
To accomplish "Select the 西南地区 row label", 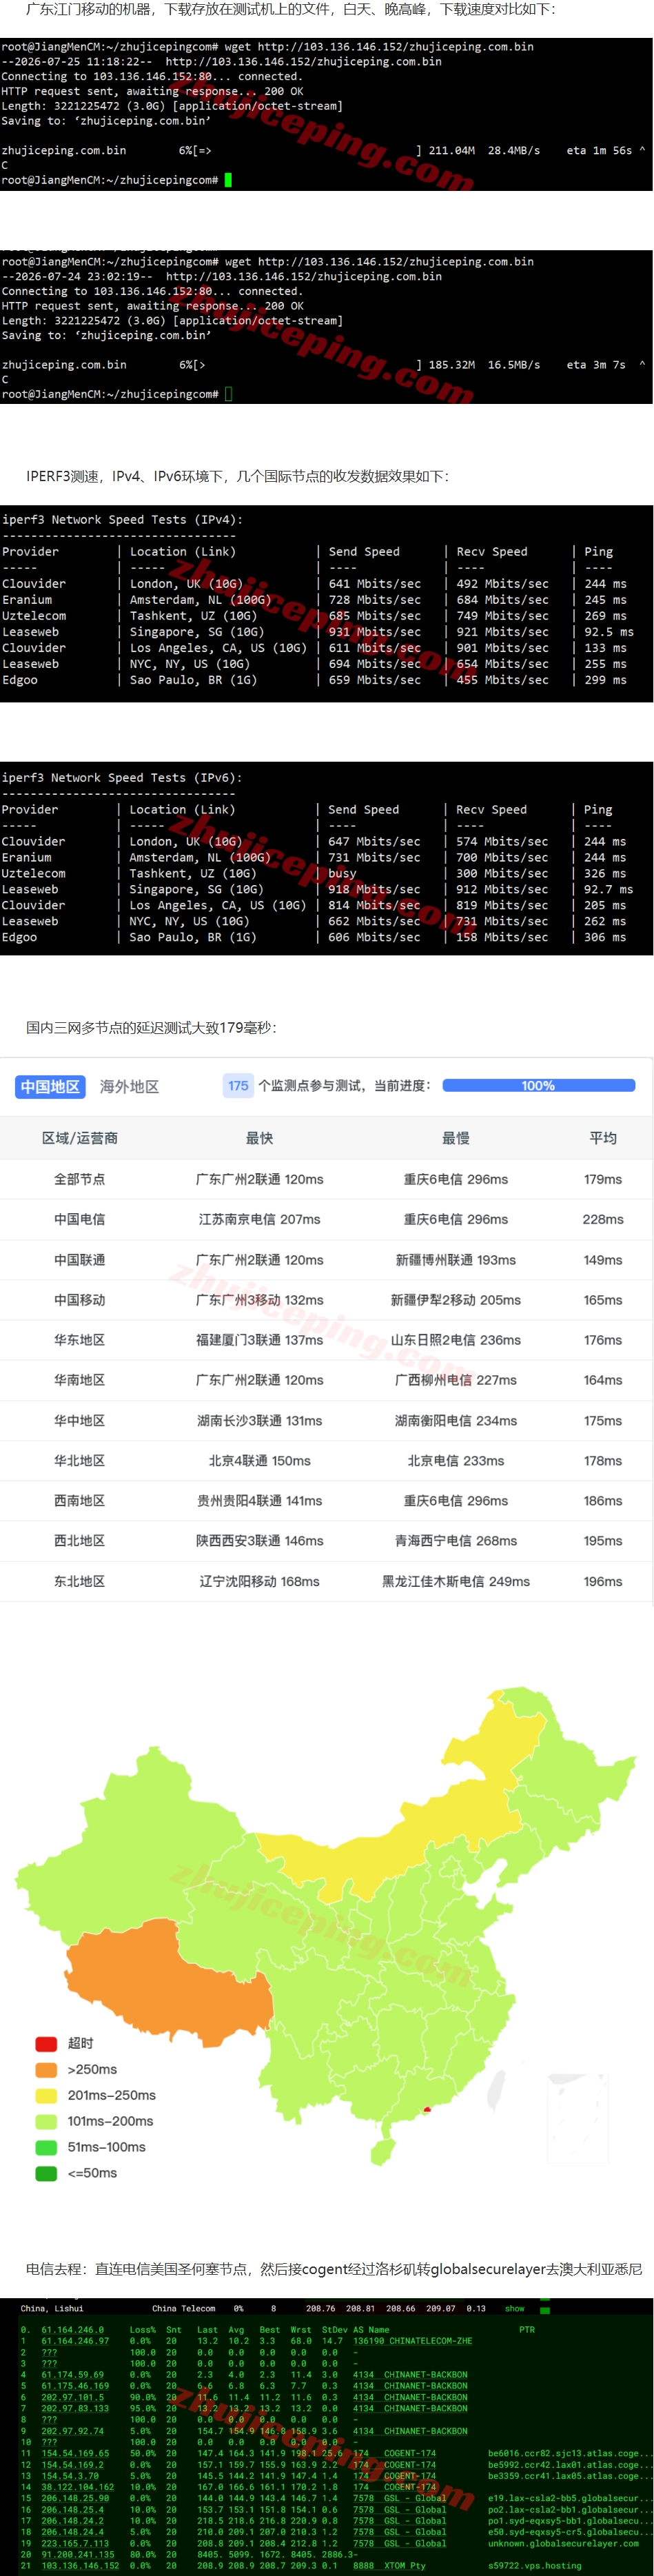I will 80,1501.
